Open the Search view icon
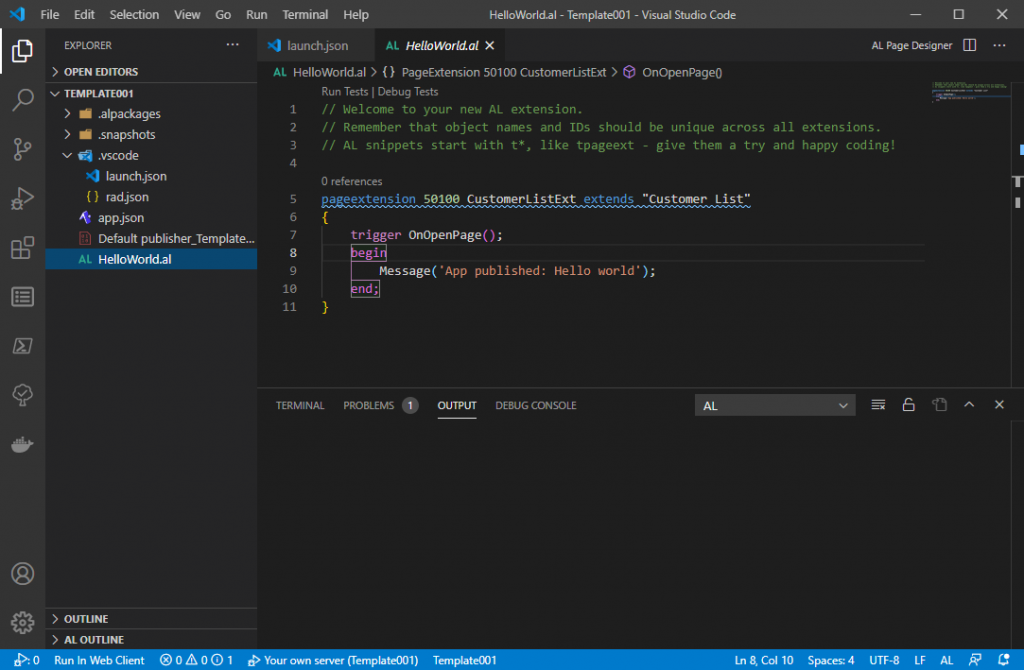Viewport: 1024px width, 670px height. [22, 100]
